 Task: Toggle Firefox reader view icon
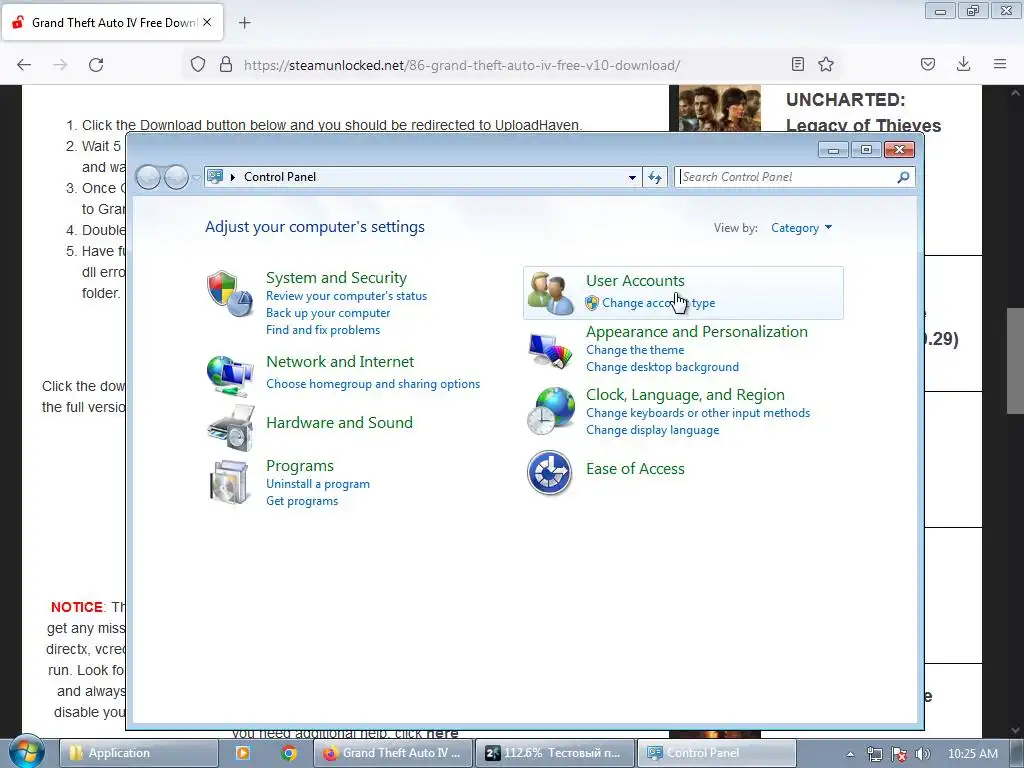797,64
